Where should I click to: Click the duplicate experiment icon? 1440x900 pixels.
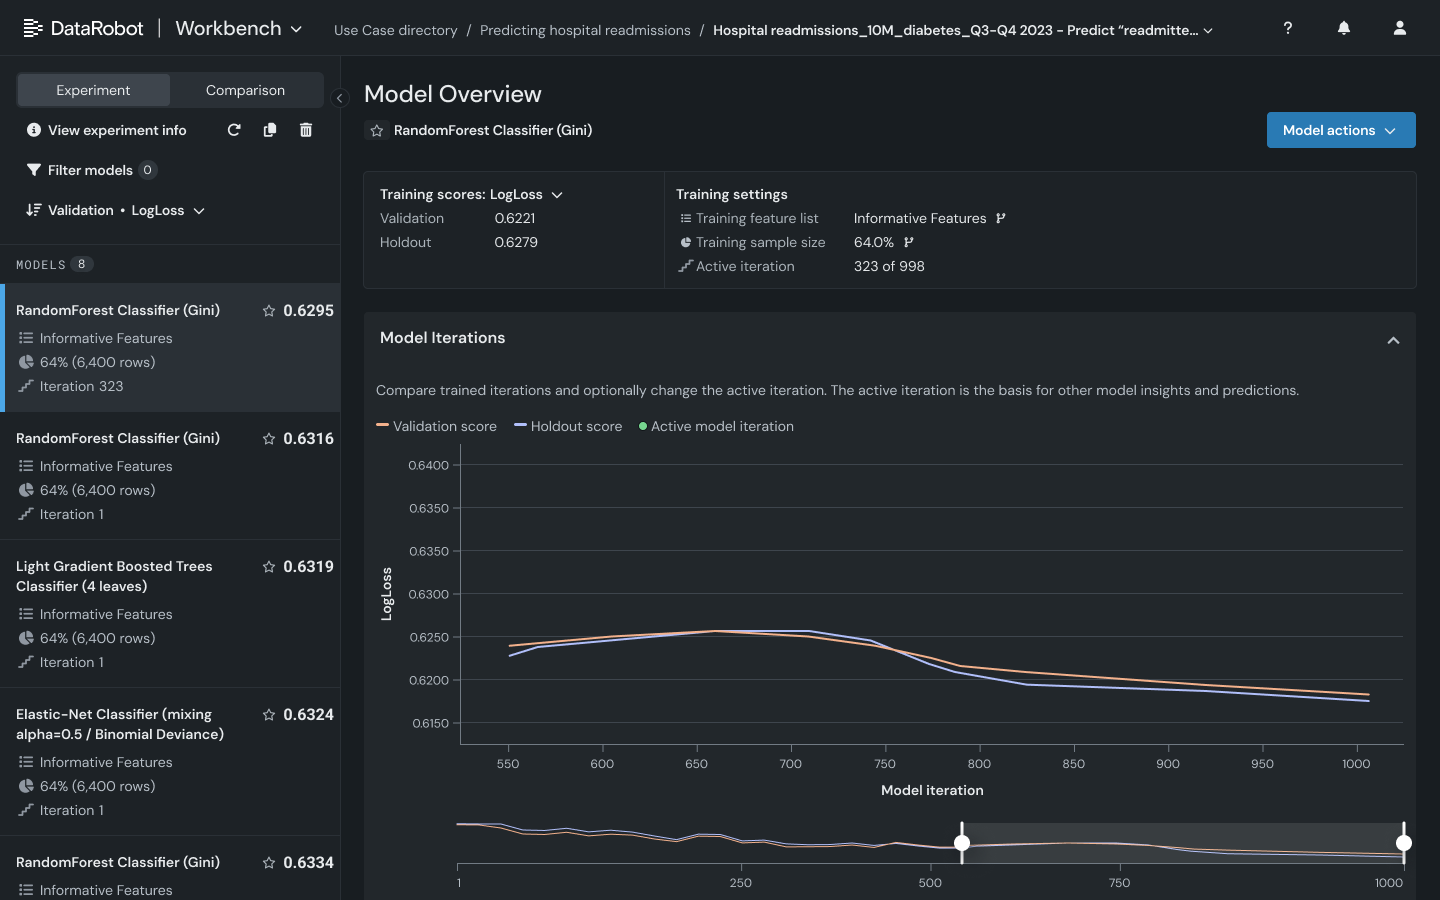coord(270,130)
